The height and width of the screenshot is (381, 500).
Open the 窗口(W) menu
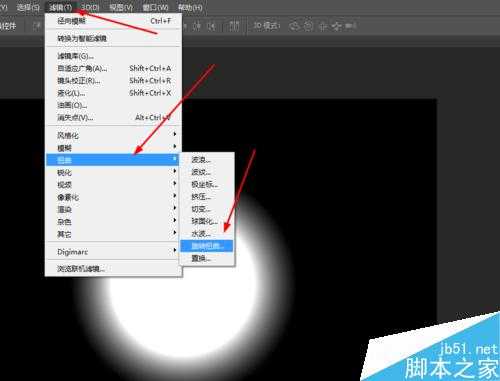(156, 7)
